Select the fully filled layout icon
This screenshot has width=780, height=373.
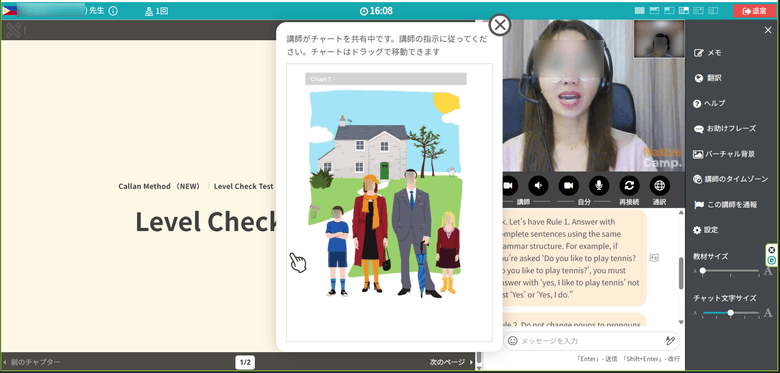640,10
